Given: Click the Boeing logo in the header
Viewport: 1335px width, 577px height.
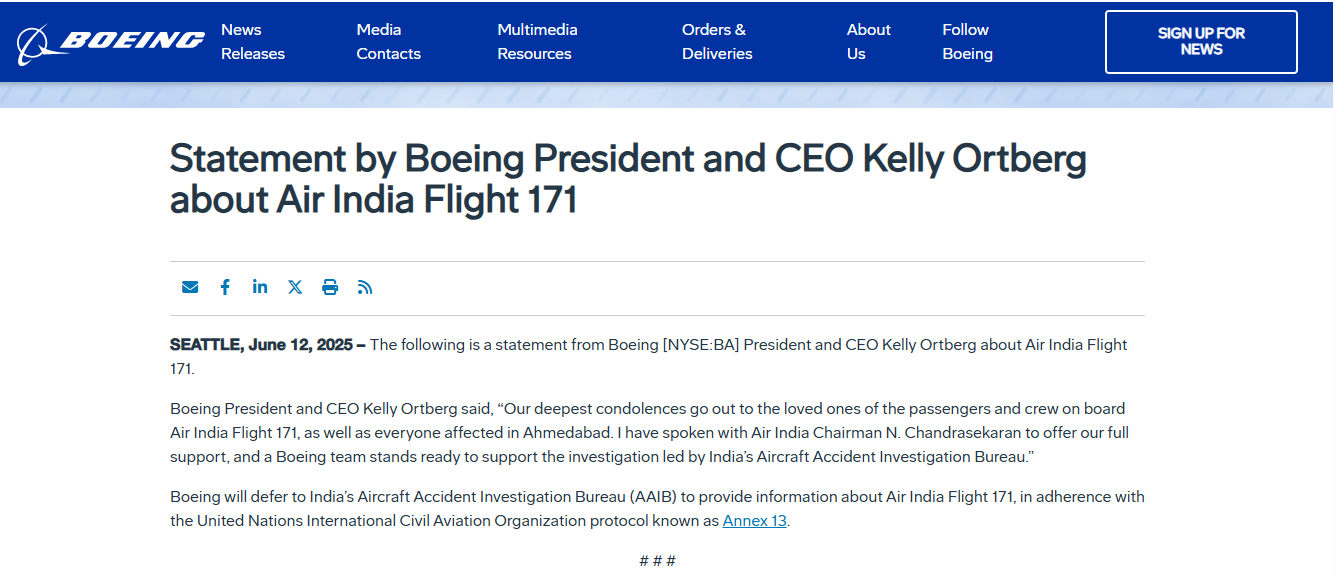Looking at the screenshot, I should [x=110, y=42].
